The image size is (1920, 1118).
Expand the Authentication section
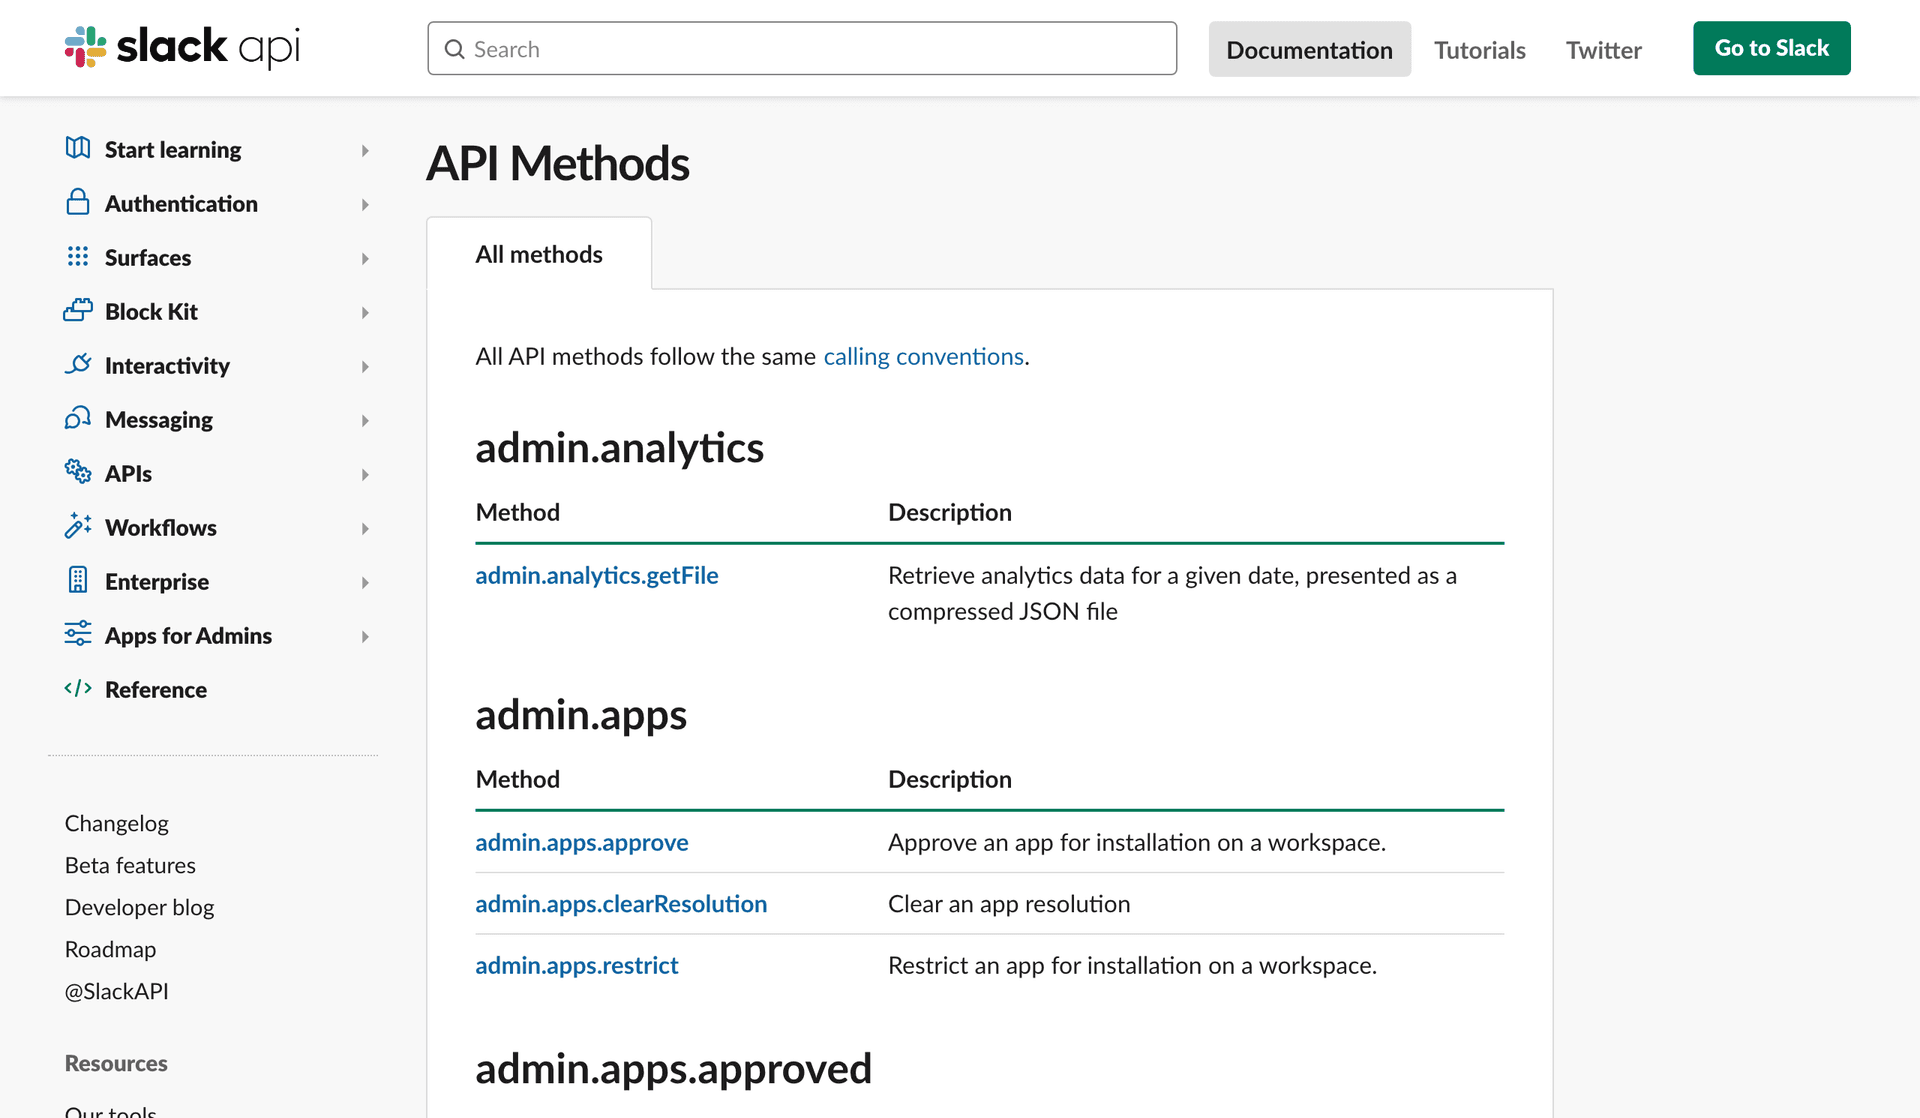pyautogui.click(x=365, y=204)
